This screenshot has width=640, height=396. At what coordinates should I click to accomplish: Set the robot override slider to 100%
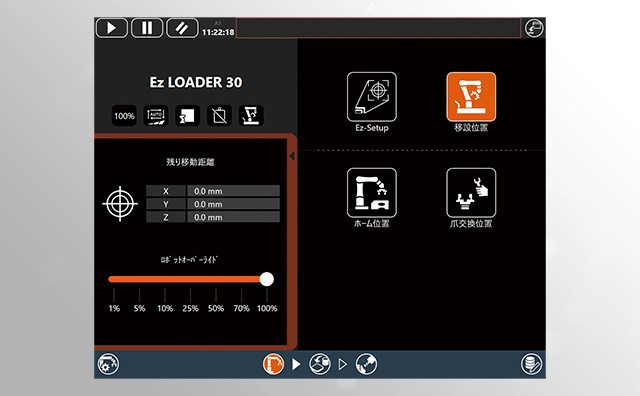(x=267, y=279)
